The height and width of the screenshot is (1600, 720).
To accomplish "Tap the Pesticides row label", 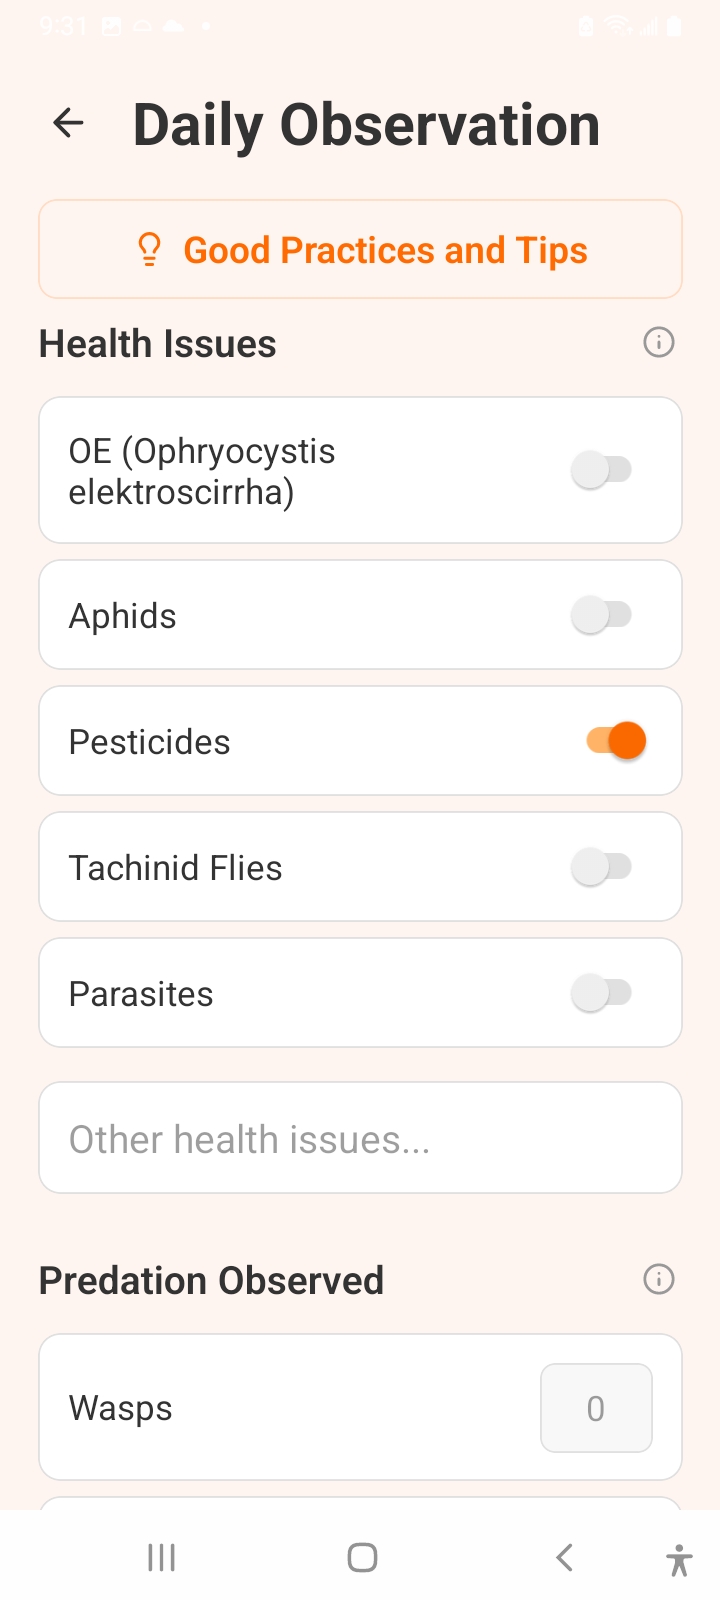I will (150, 742).
